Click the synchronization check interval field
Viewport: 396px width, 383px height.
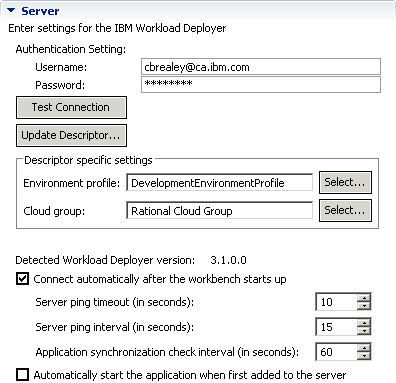pos(336,352)
